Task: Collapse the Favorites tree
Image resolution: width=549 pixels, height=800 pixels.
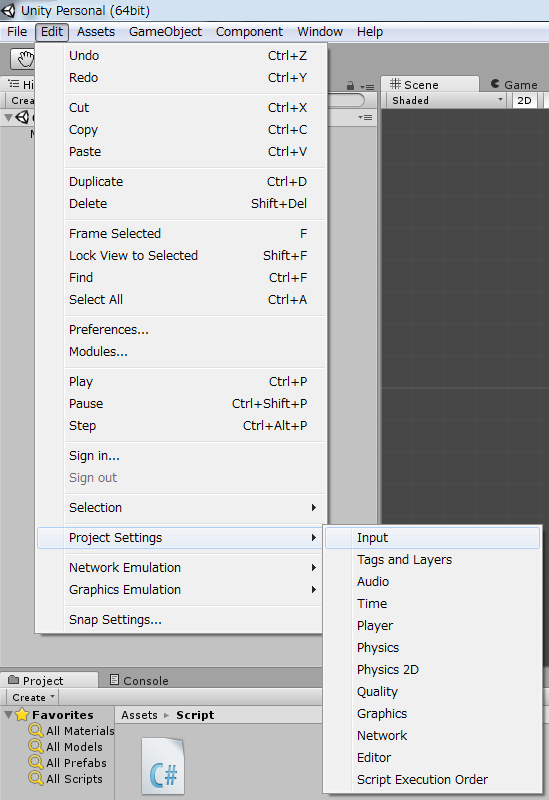Action: pyautogui.click(x=8, y=715)
